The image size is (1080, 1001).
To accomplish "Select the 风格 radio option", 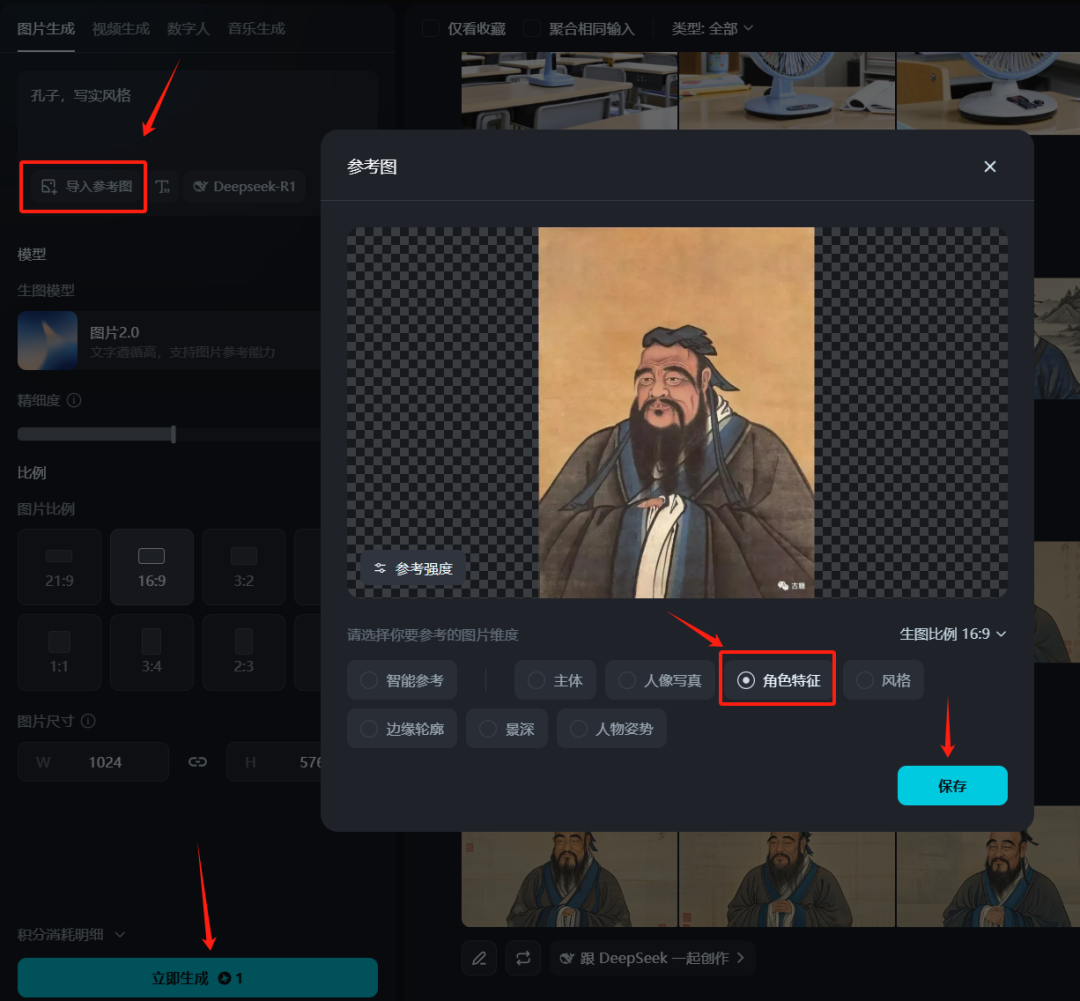I will pos(884,681).
